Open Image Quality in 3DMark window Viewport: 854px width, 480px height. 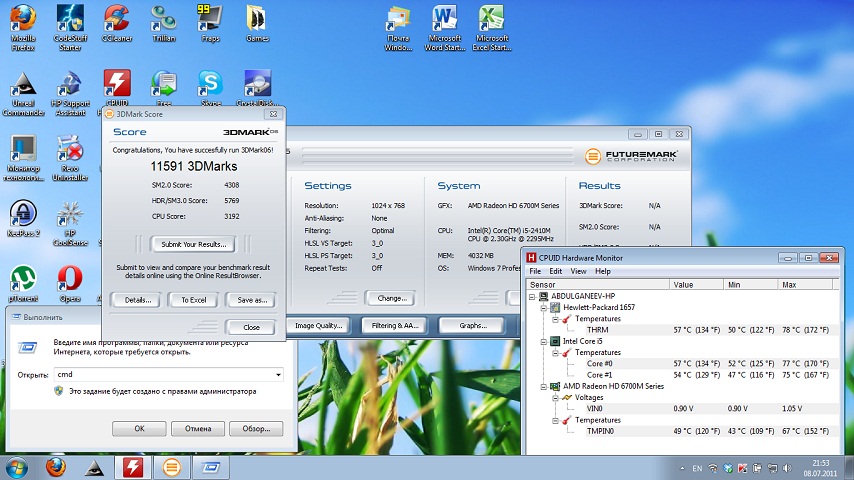click(x=319, y=325)
